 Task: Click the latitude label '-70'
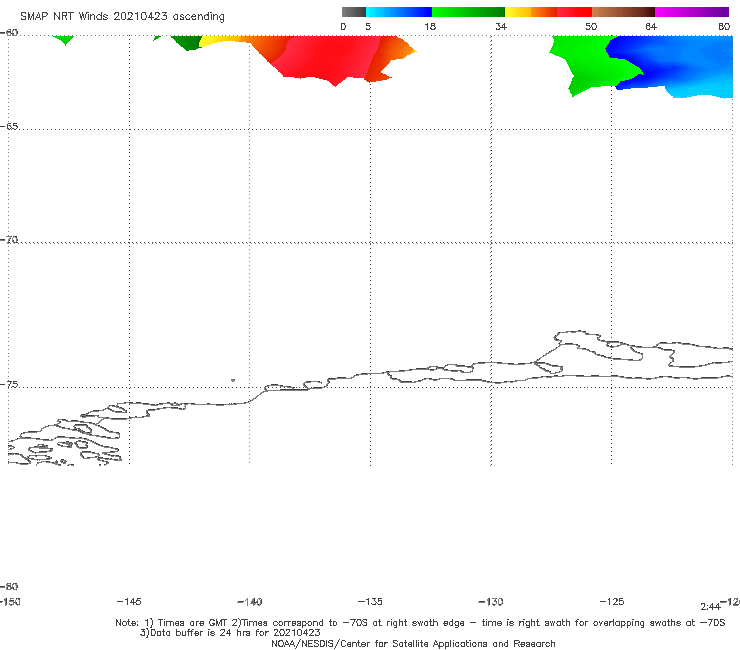pyautogui.click(x=9, y=240)
